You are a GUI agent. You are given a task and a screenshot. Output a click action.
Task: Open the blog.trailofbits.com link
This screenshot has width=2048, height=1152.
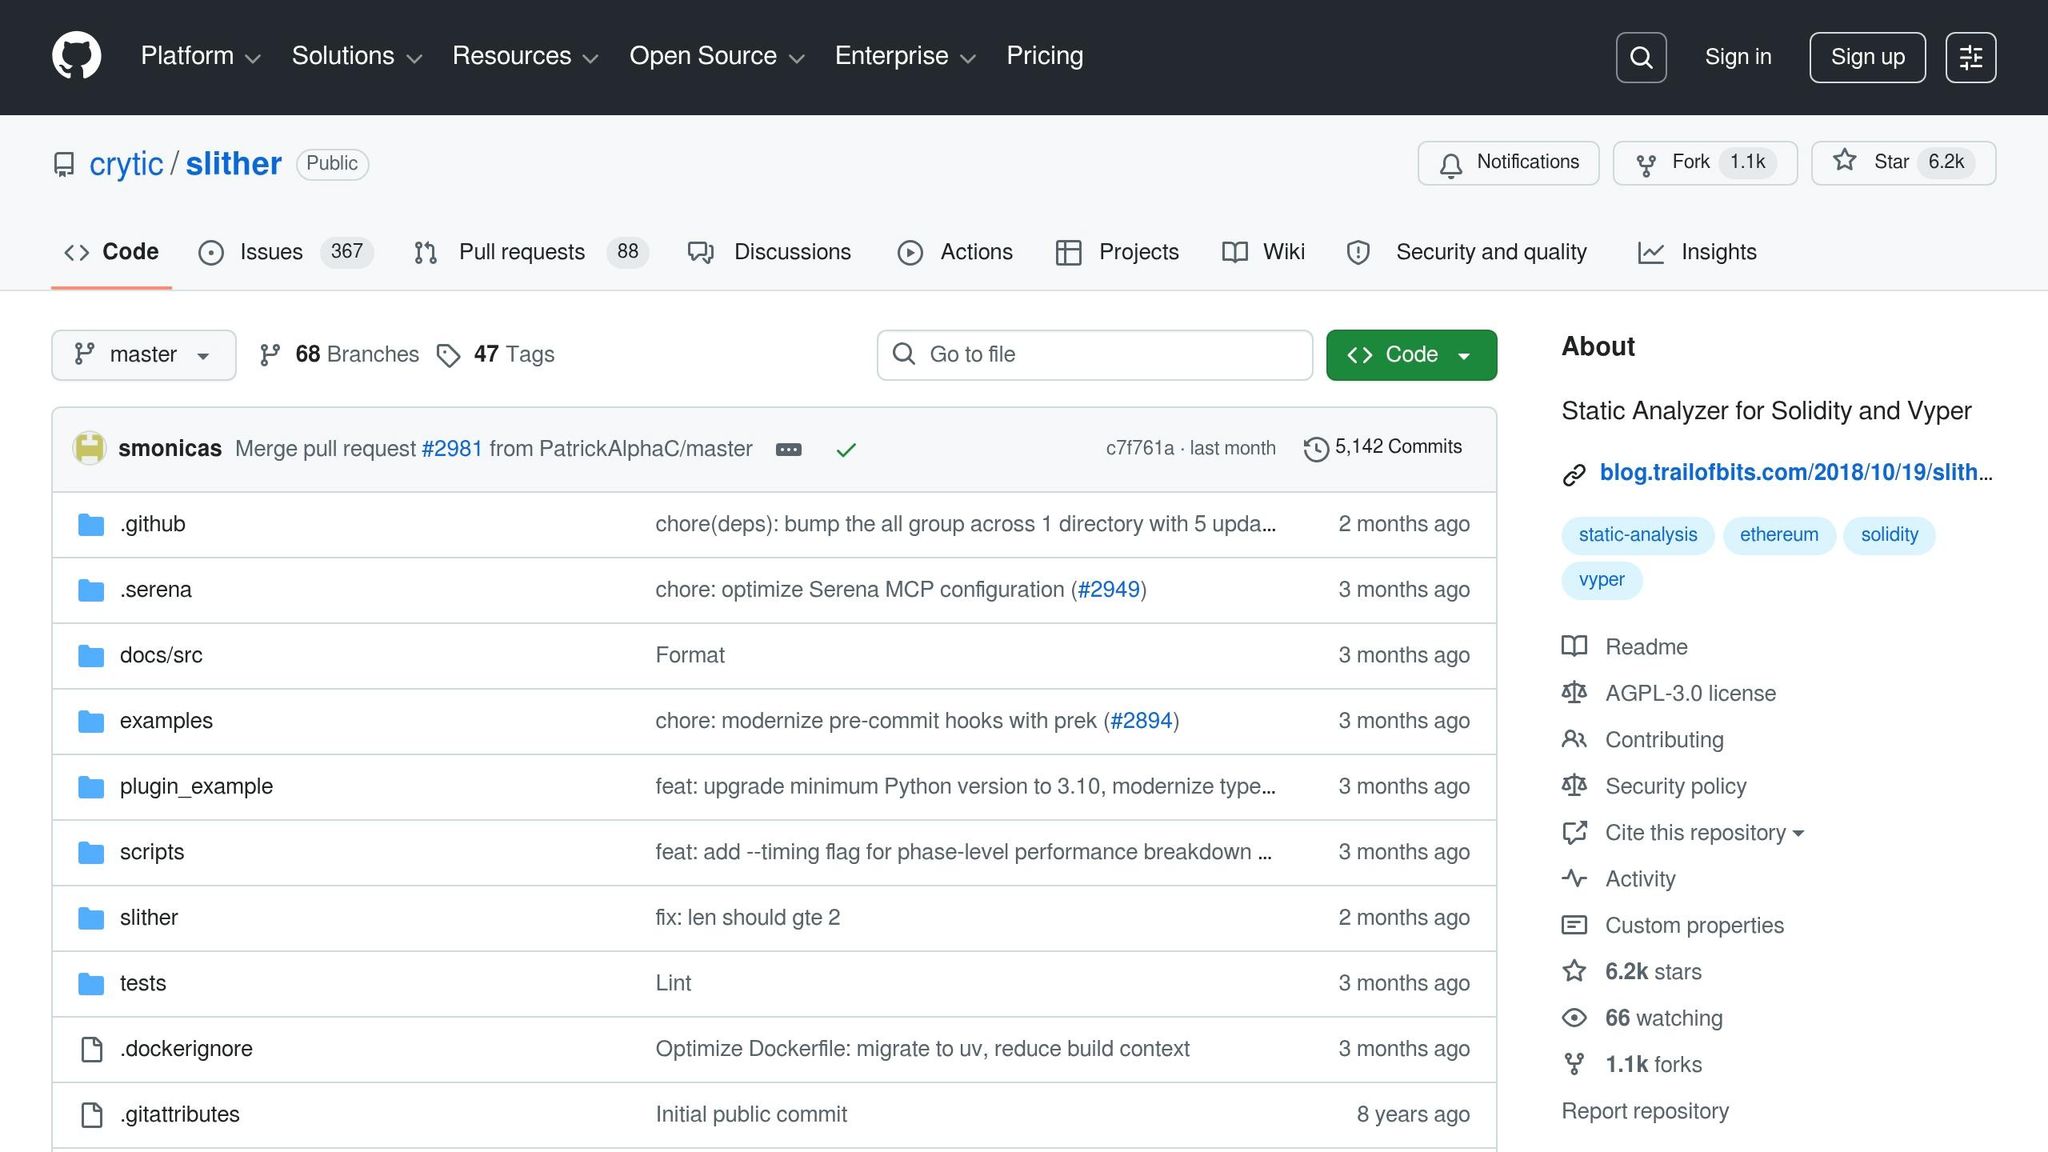click(1794, 473)
